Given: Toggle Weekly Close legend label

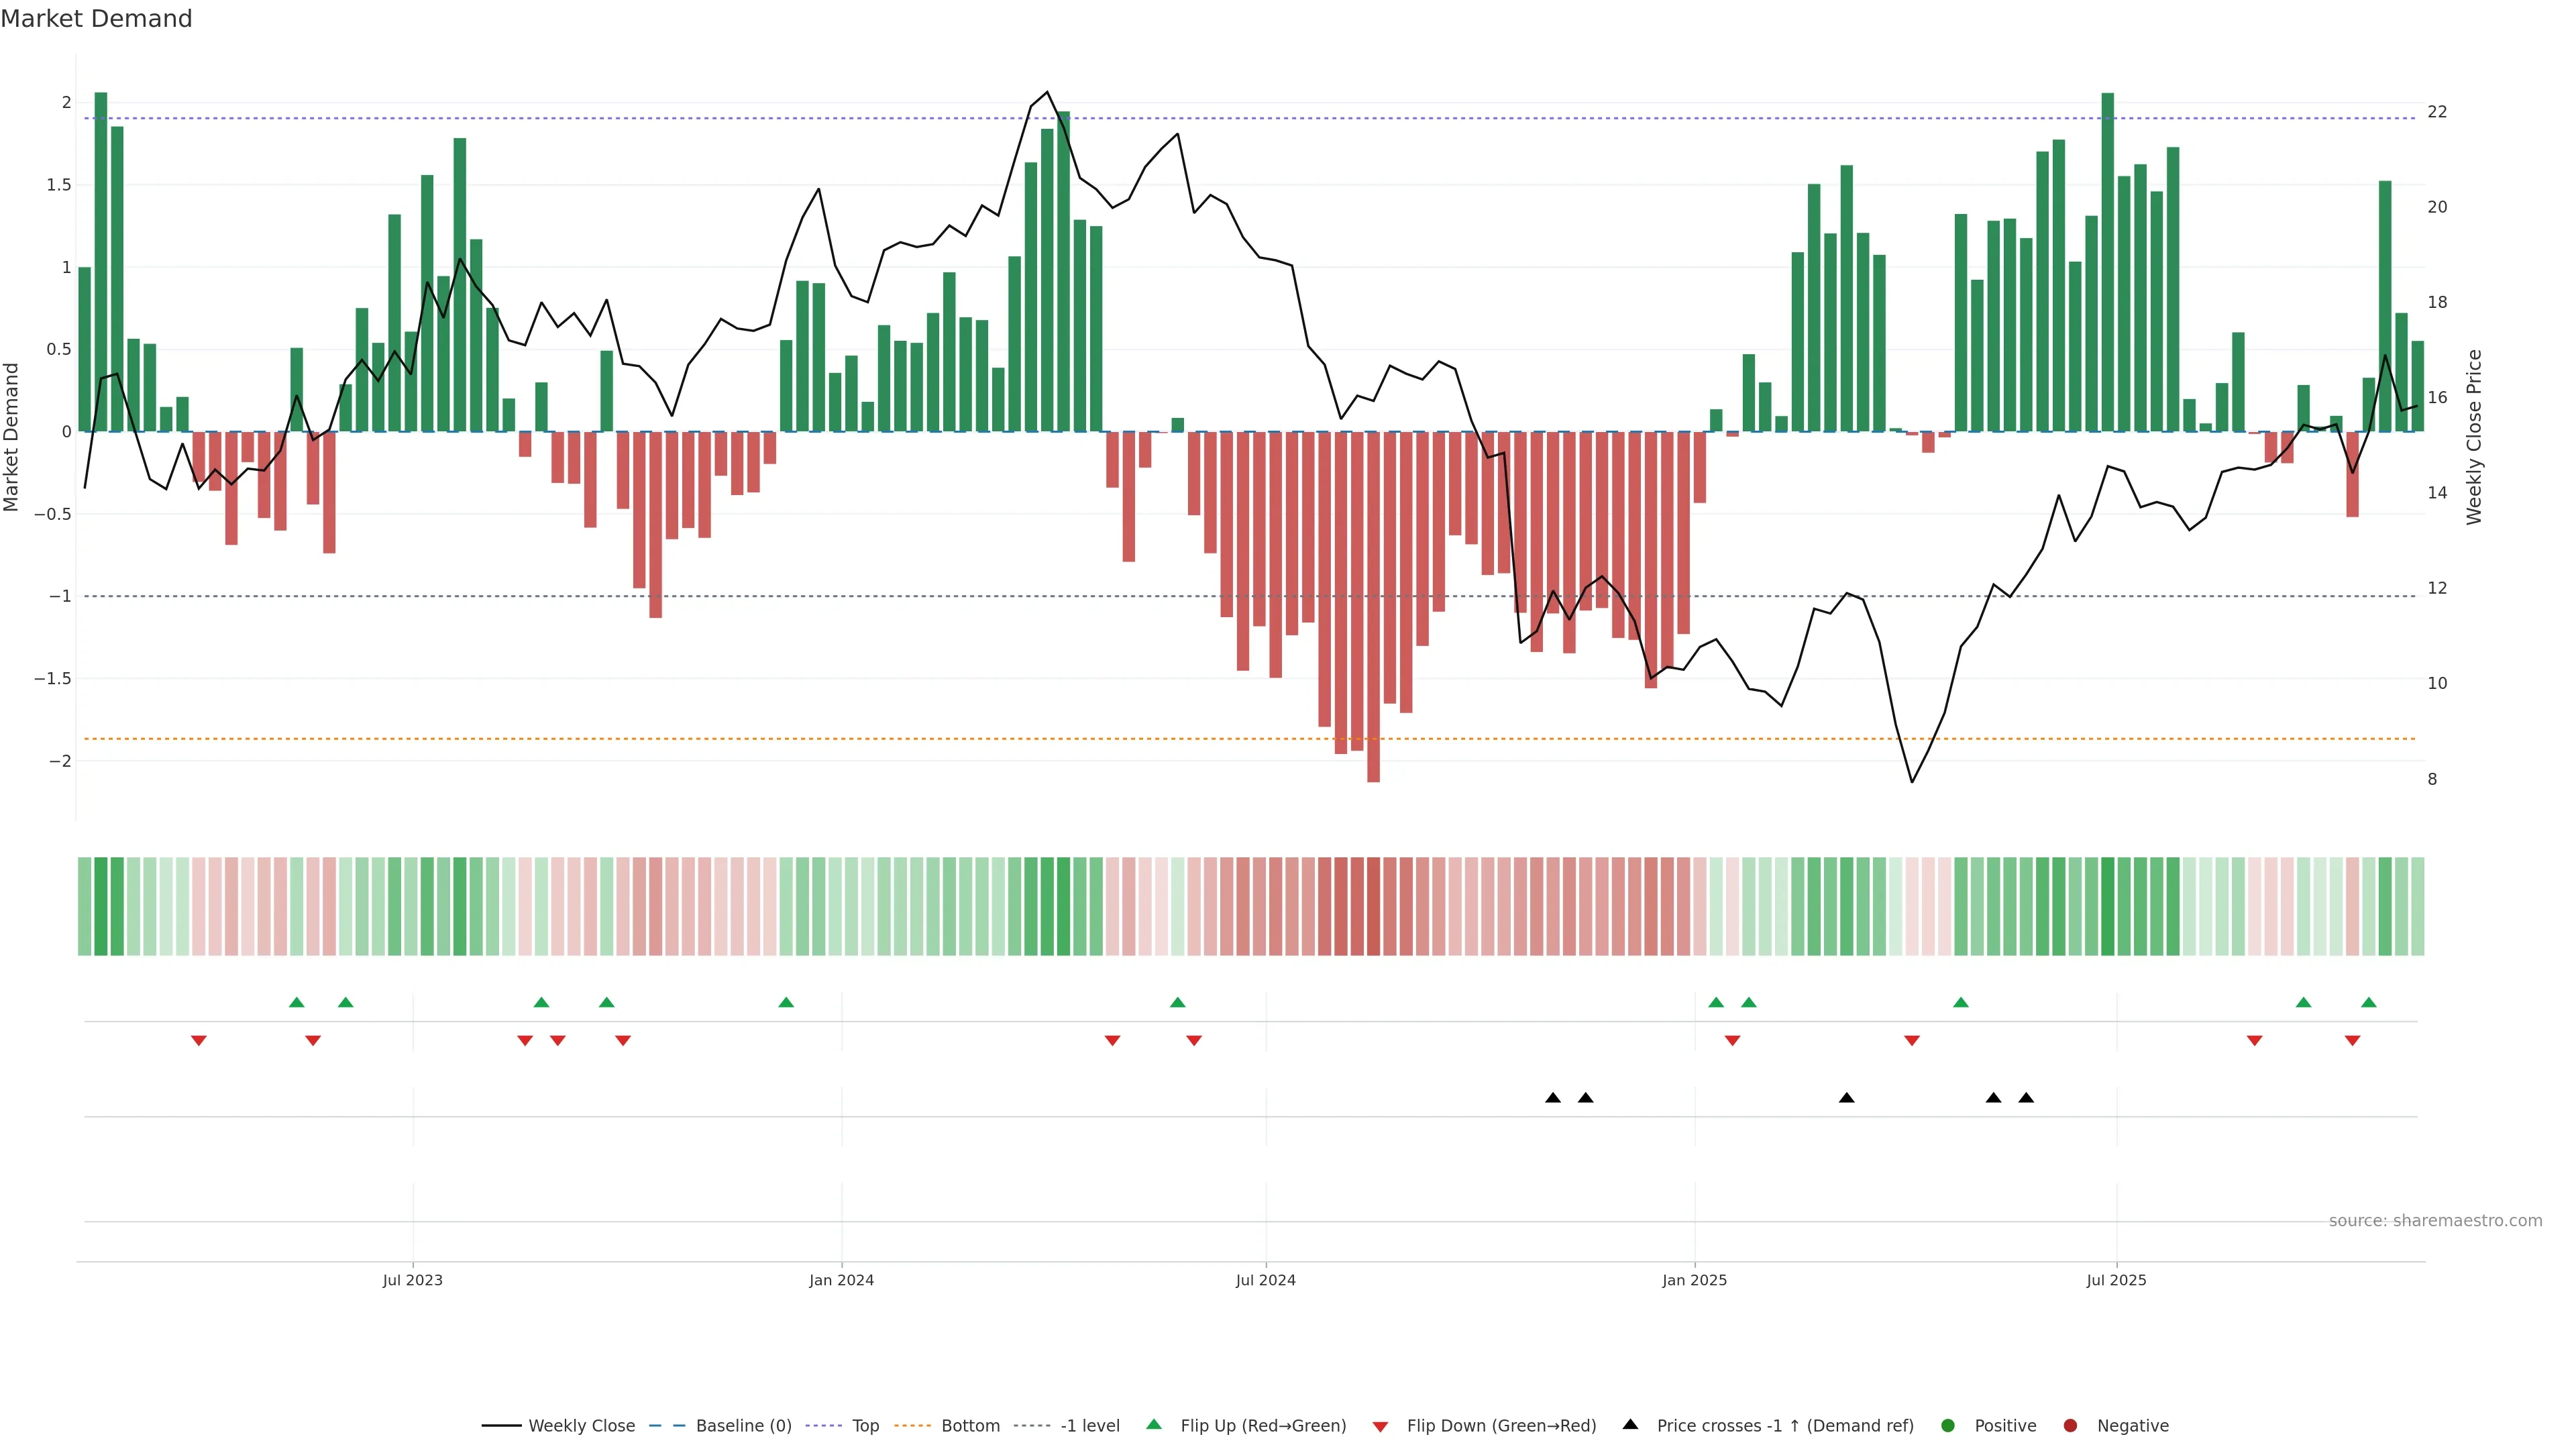Looking at the screenshot, I should (581, 1426).
